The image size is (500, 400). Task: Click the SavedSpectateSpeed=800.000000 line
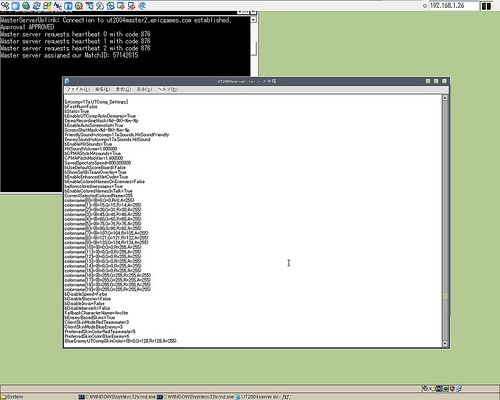click(x=98, y=163)
